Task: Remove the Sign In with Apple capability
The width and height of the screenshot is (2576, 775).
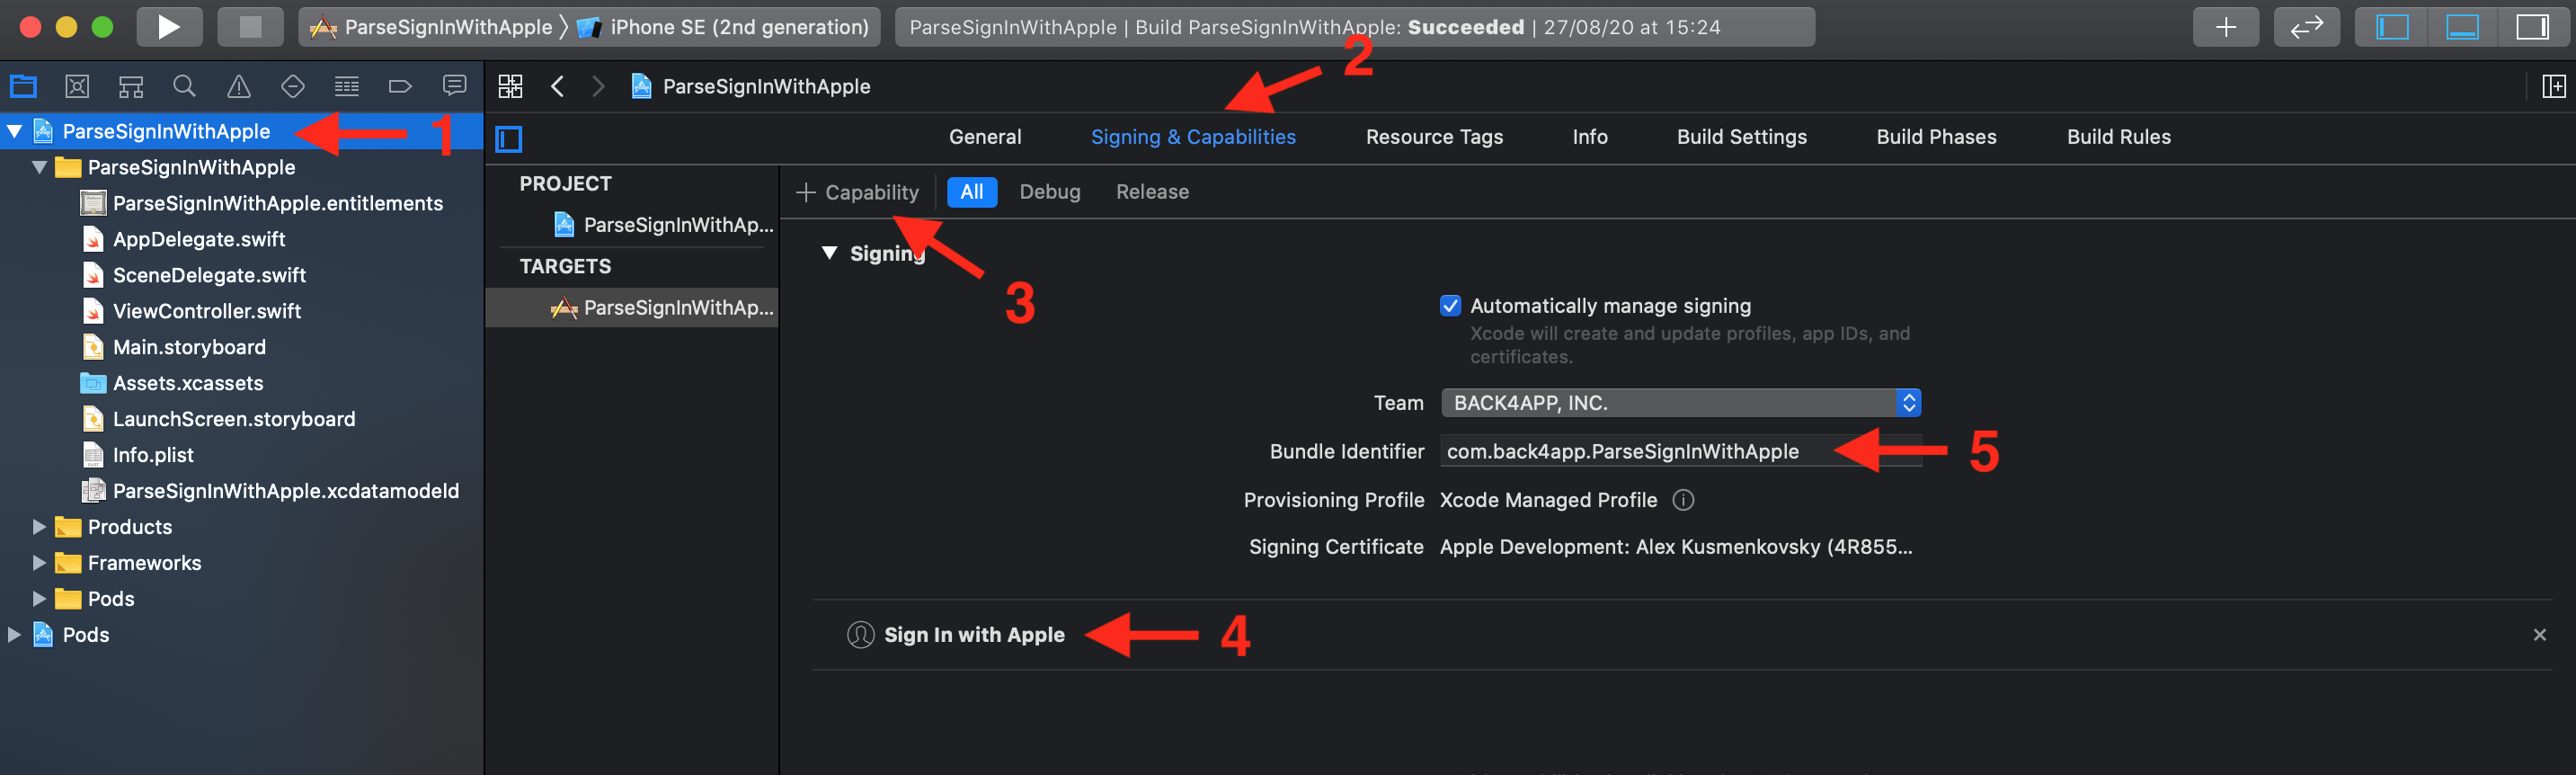Action: [2539, 634]
